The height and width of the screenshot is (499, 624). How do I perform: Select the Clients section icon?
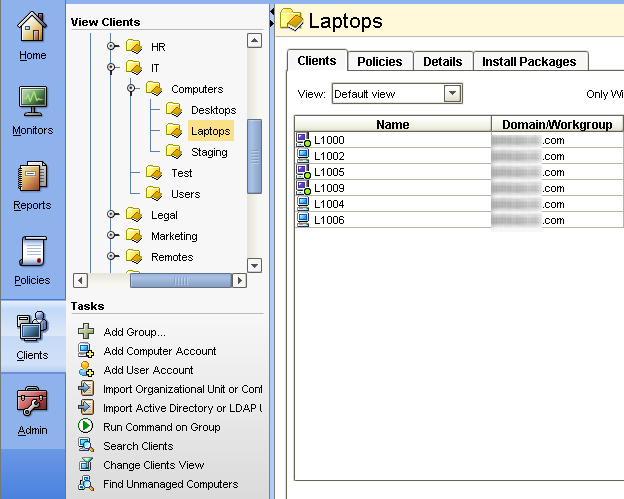[x=32, y=326]
